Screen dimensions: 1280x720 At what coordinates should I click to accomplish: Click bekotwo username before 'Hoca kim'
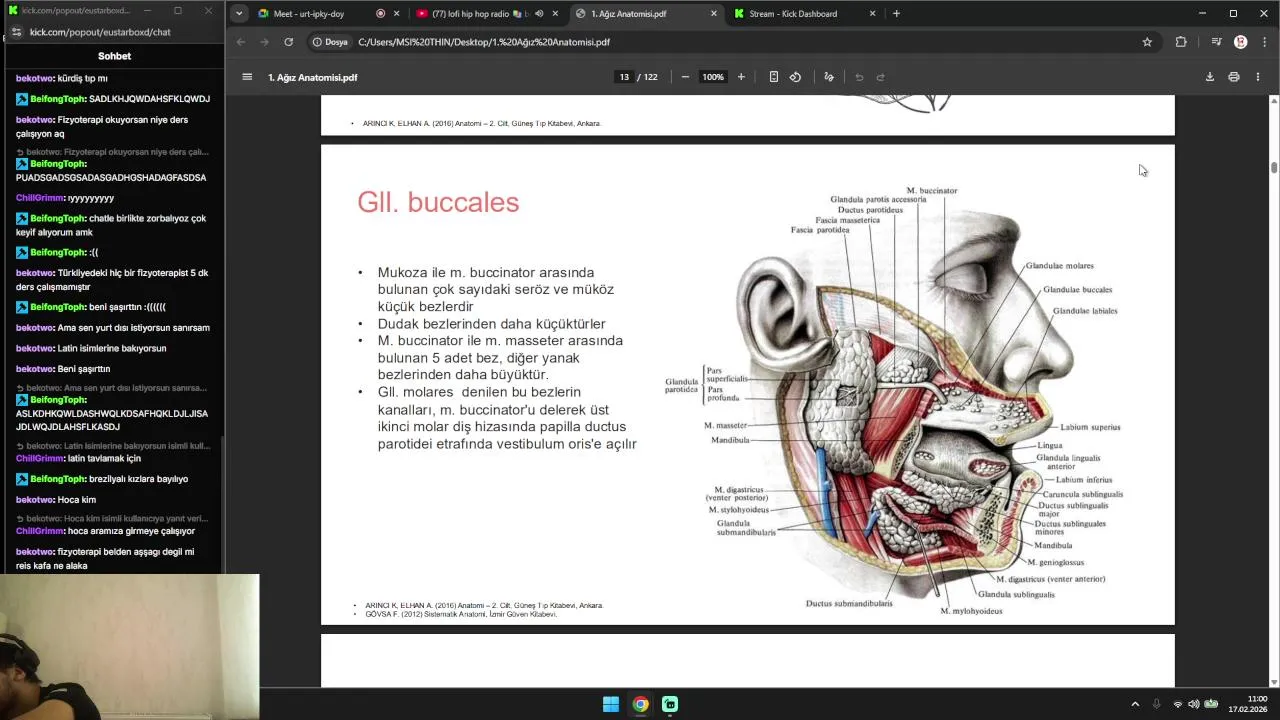point(35,499)
